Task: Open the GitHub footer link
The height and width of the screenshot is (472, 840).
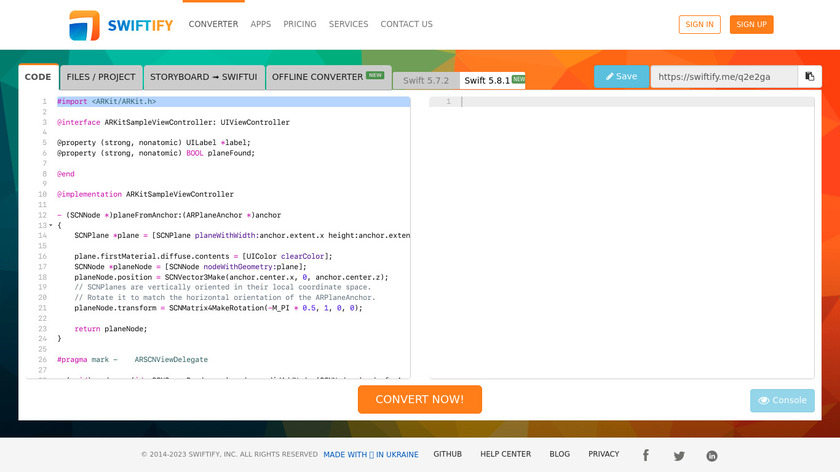Action: [x=447, y=454]
